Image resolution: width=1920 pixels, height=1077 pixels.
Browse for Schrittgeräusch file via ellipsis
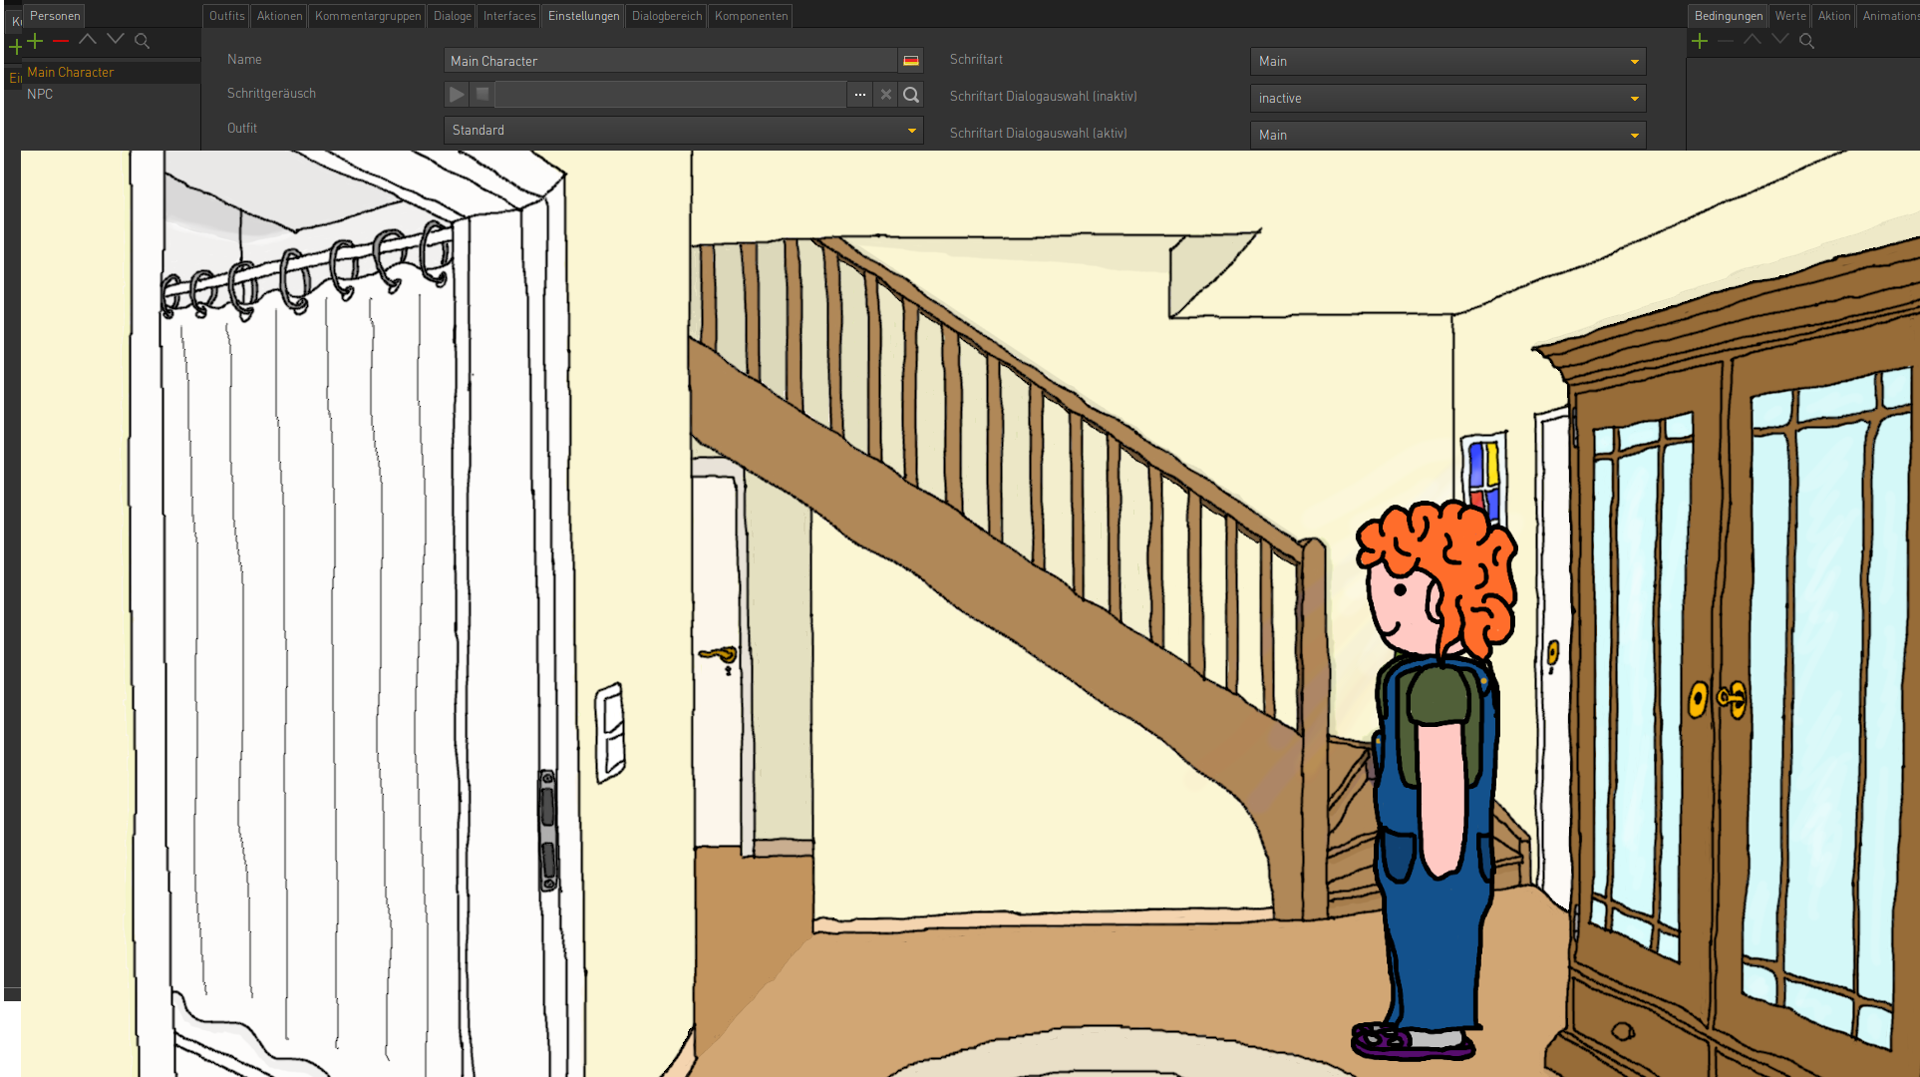[860, 95]
